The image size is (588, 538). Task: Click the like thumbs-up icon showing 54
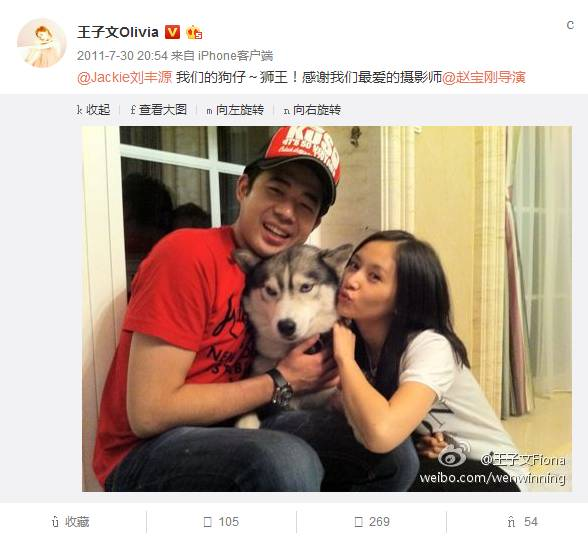coord(511,522)
